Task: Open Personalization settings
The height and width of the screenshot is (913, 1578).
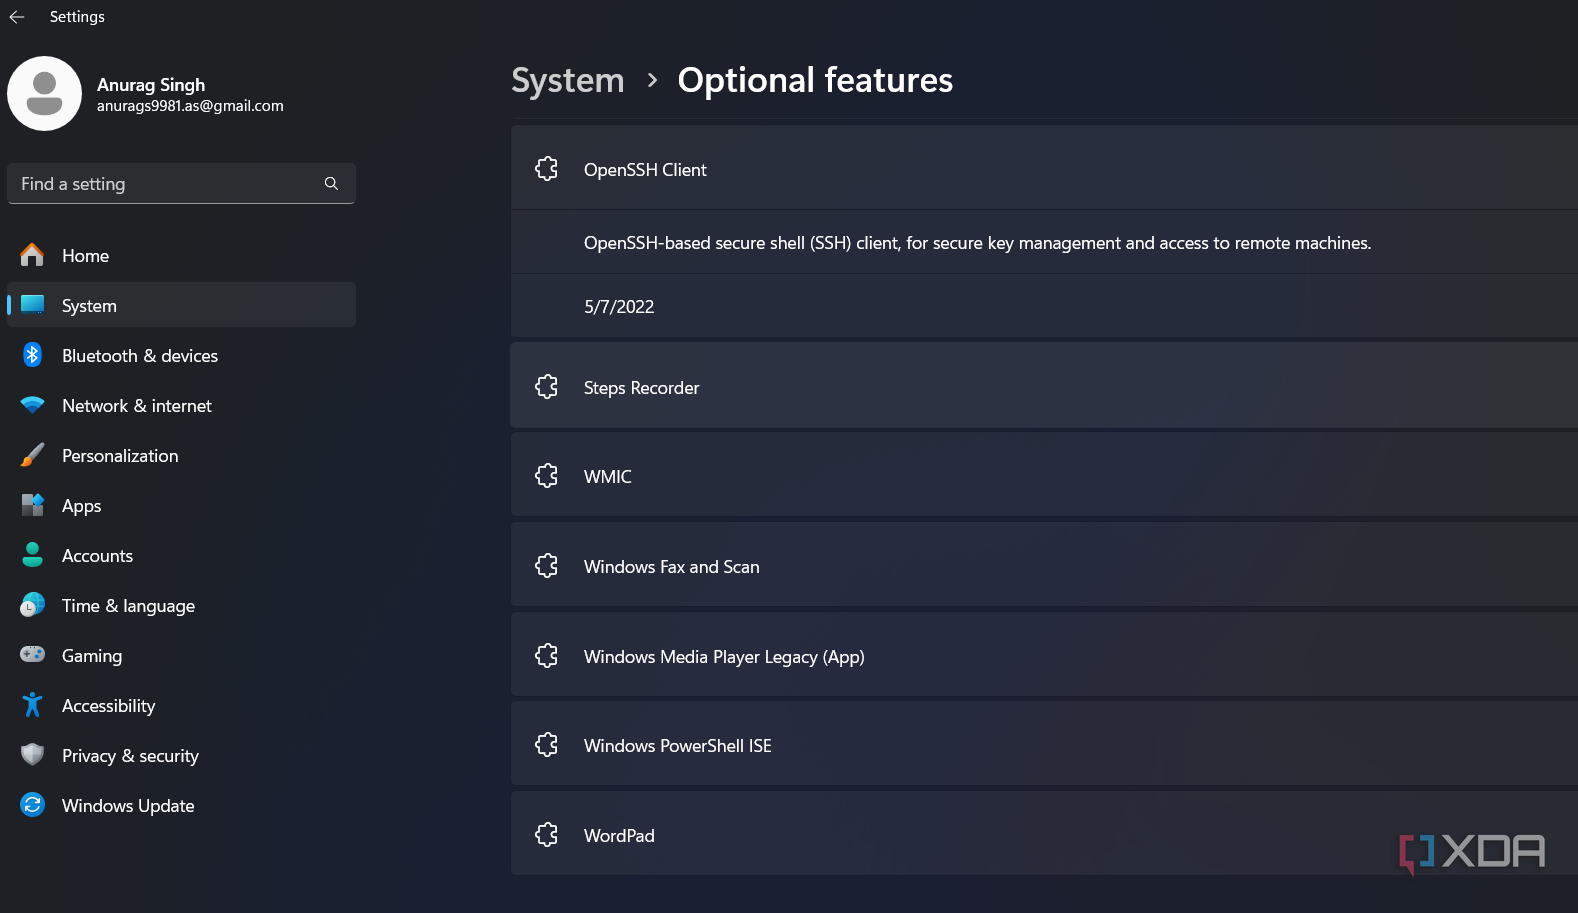Action: [181, 455]
